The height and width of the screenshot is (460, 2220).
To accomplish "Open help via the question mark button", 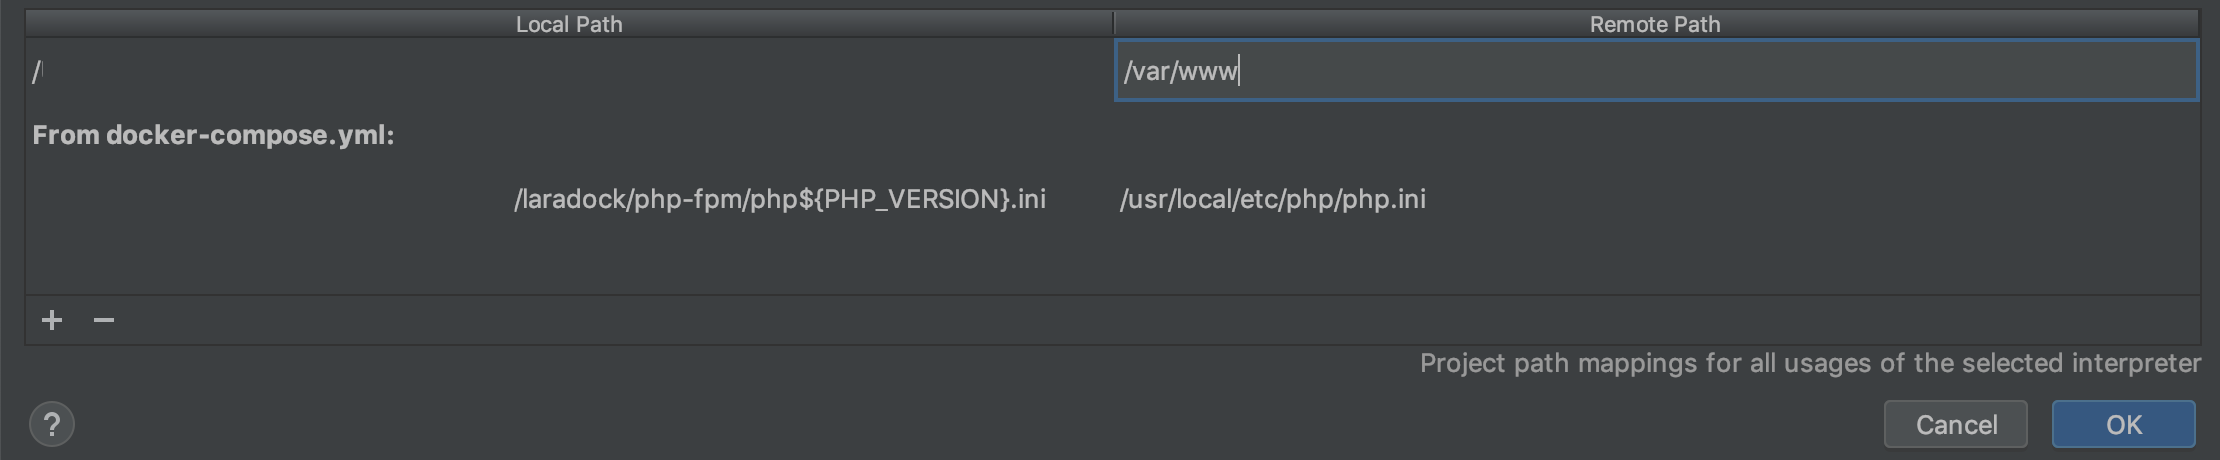I will click(x=52, y=424).
